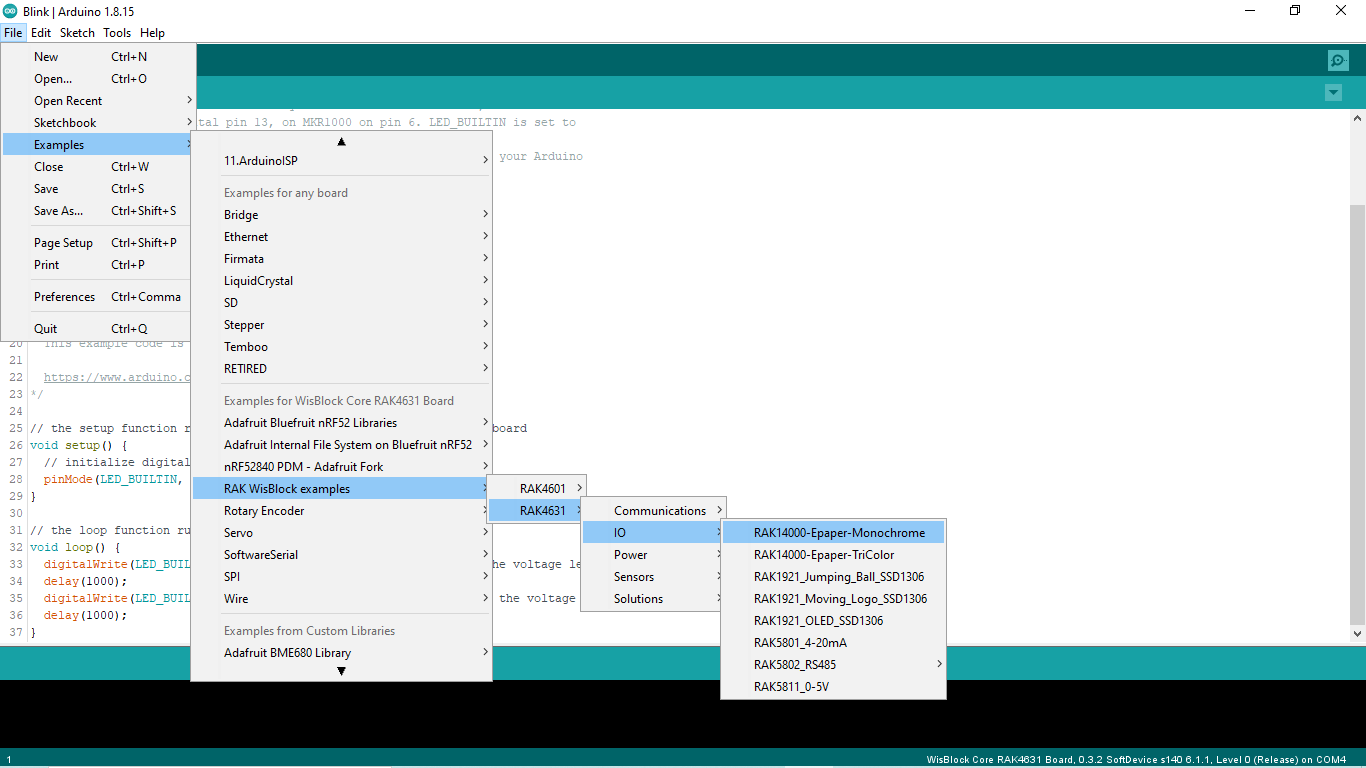1366x768 pixels.
Task: Click the editor scrollbar down arrow
Action: click(1357, 634)
